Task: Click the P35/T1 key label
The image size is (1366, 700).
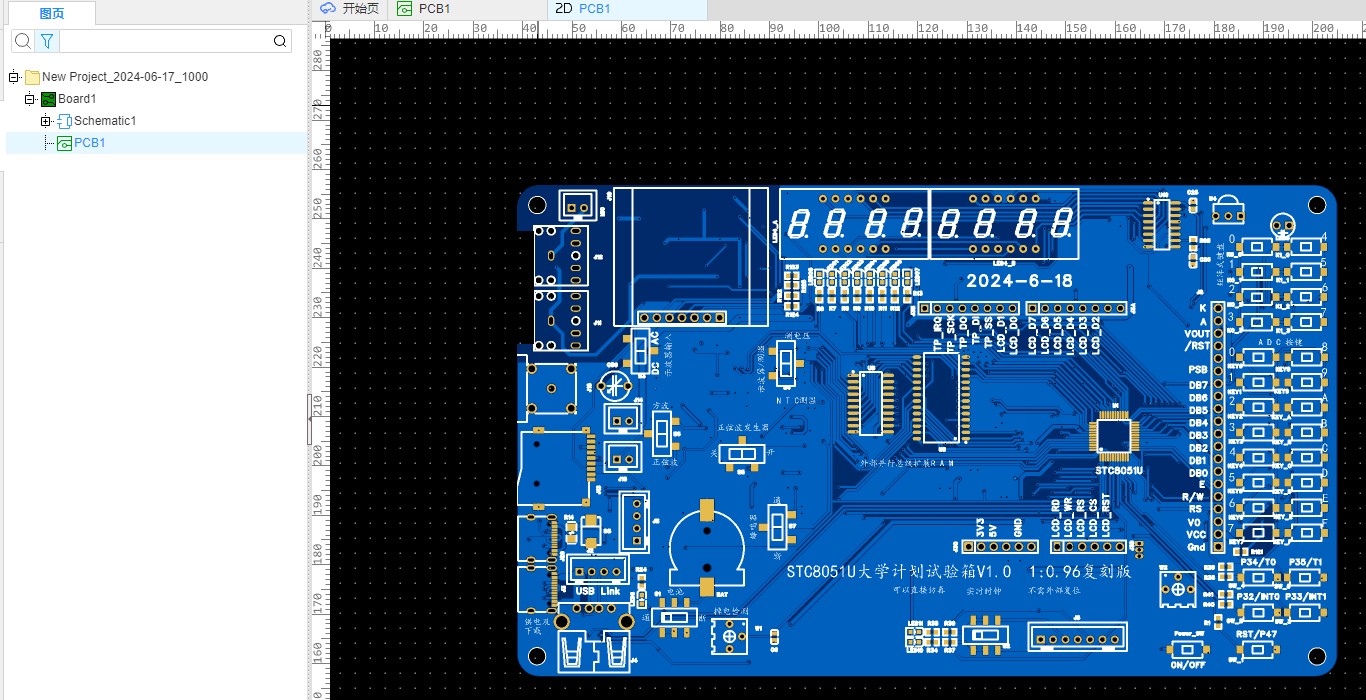Action: (1306, 562)
